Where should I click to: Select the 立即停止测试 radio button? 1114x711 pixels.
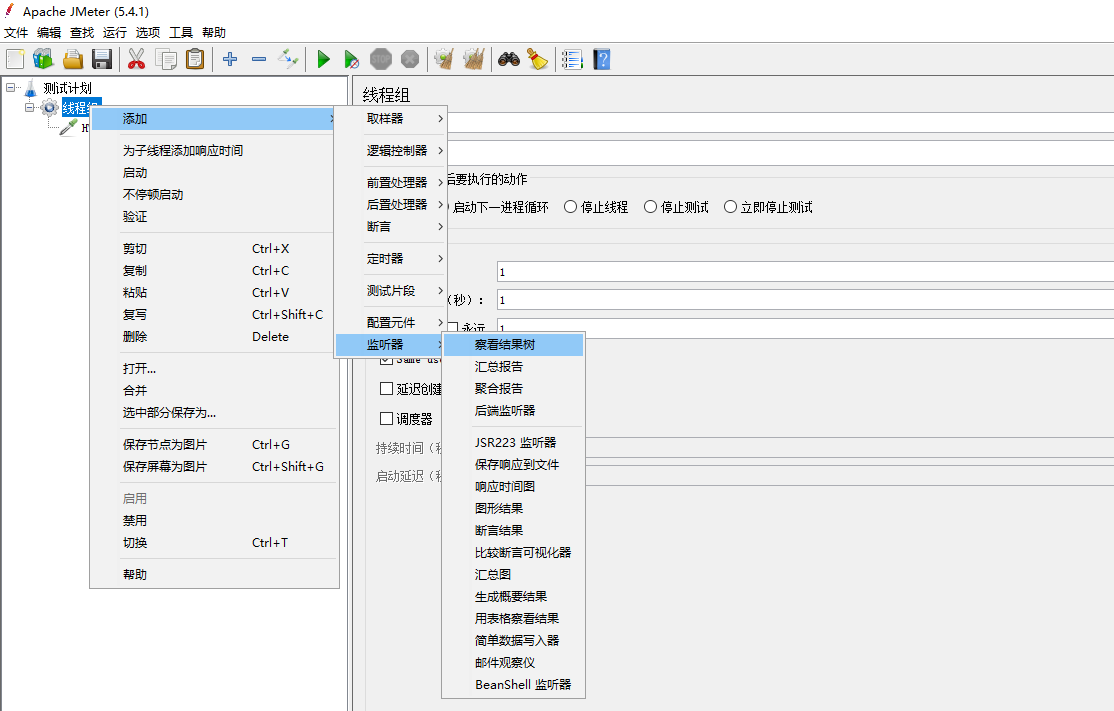coord(730,207)
